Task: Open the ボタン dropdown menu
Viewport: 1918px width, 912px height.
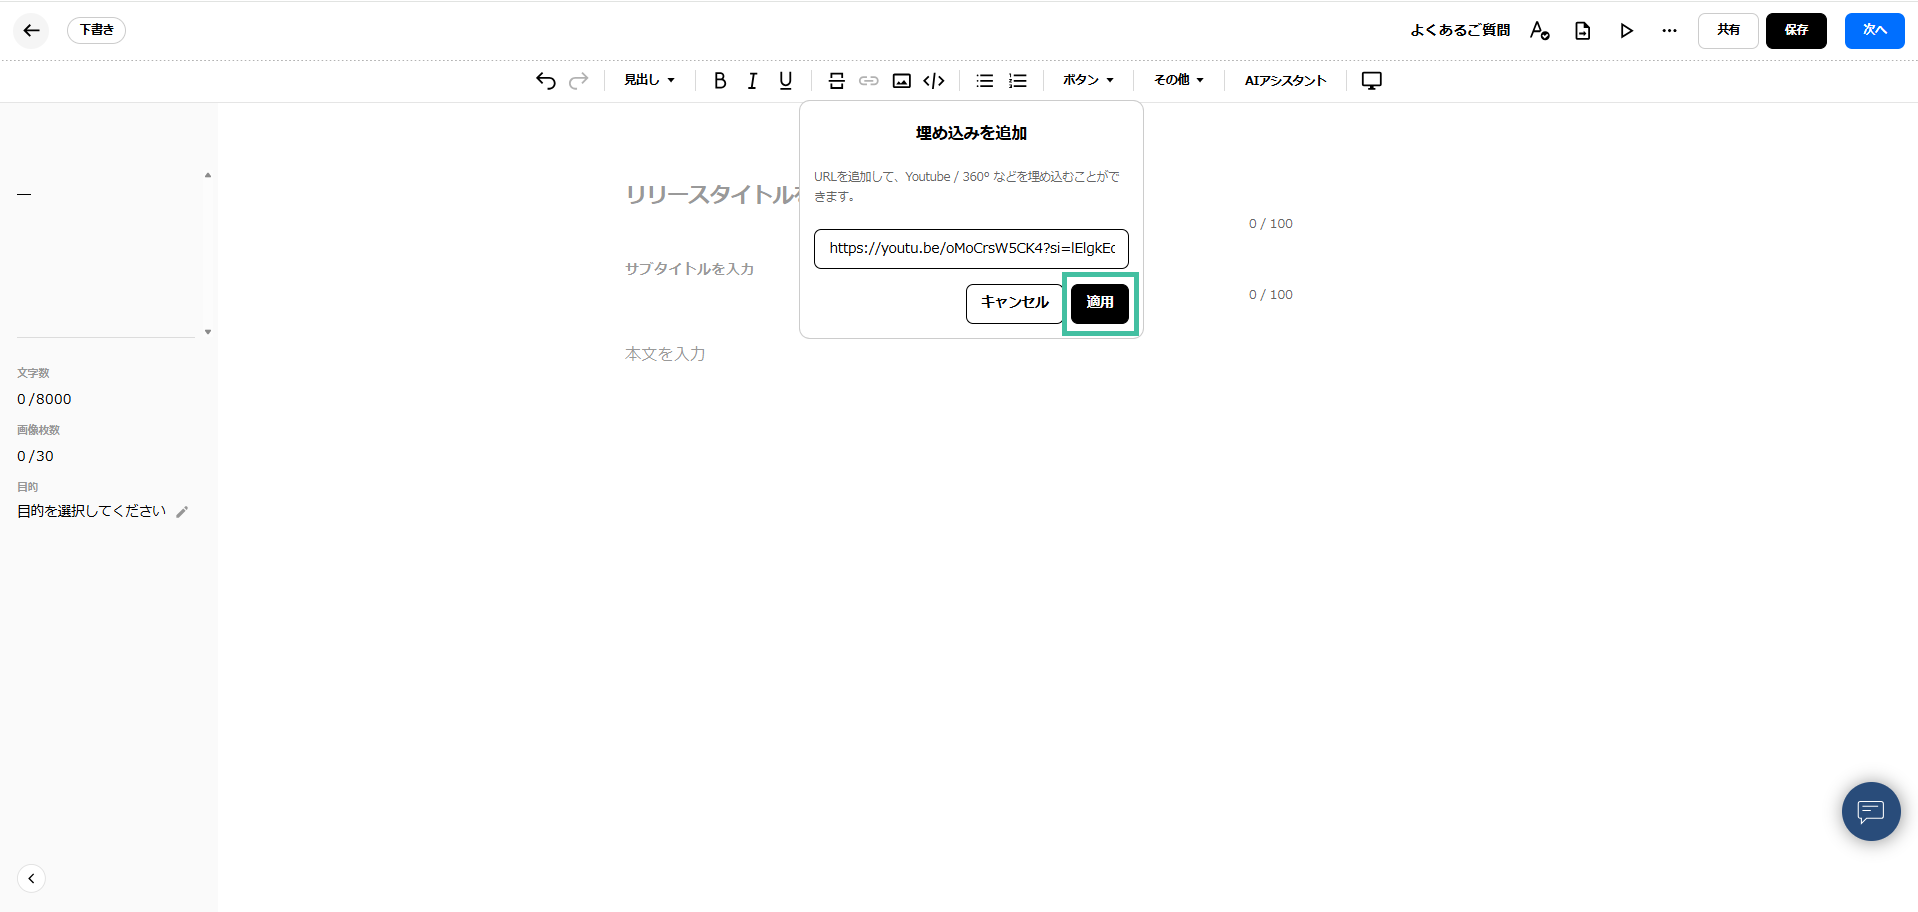Action: point(1088,80)
